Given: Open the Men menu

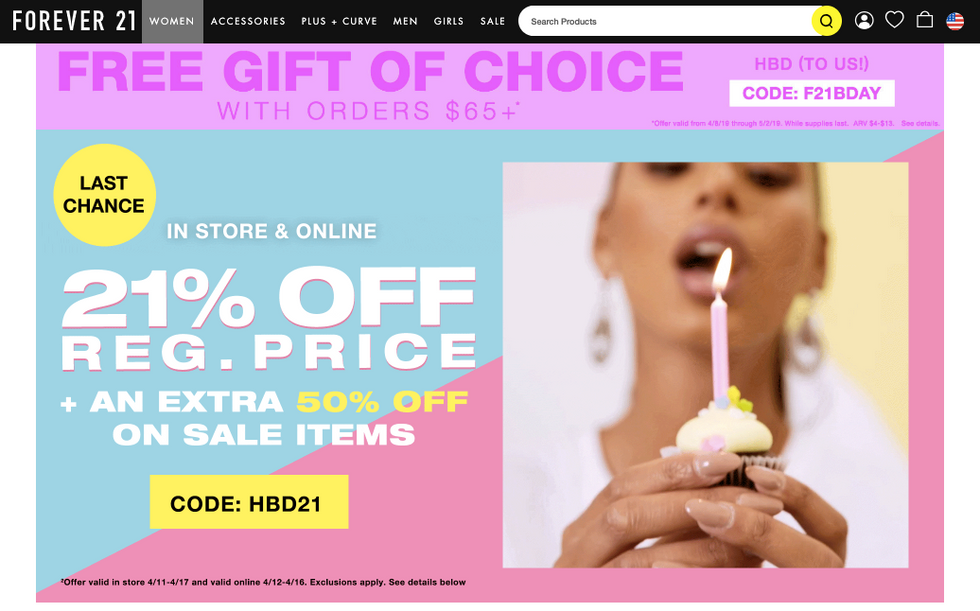Looking at the screenshot, I should 405,21.
